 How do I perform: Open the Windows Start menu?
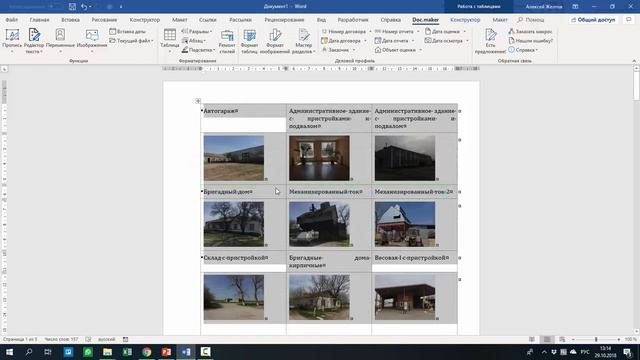tap(9, 352)
